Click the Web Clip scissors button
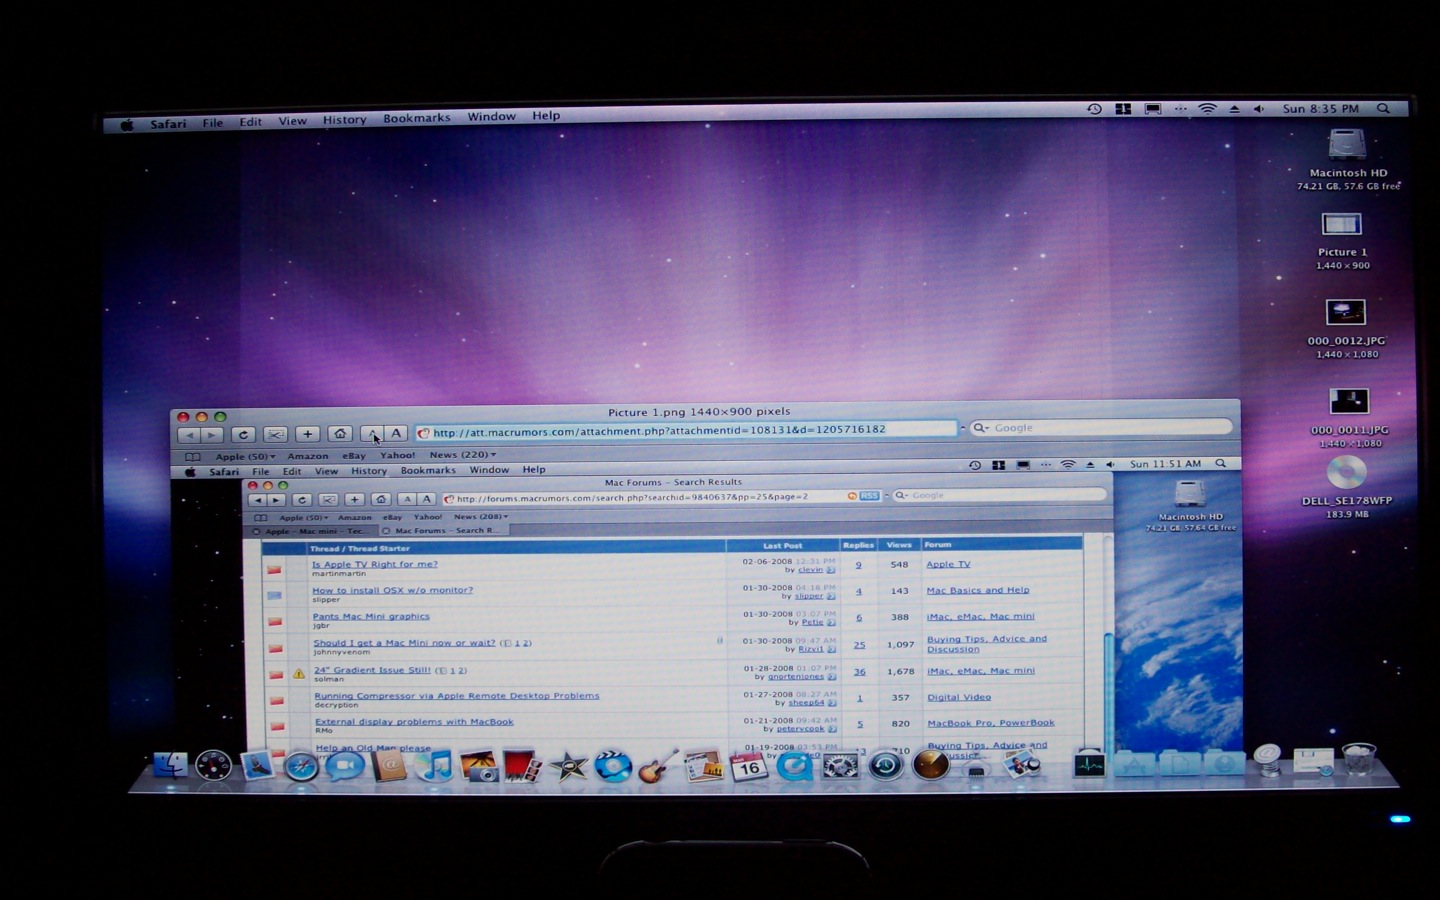The image size is (1440, 900). 275,435
